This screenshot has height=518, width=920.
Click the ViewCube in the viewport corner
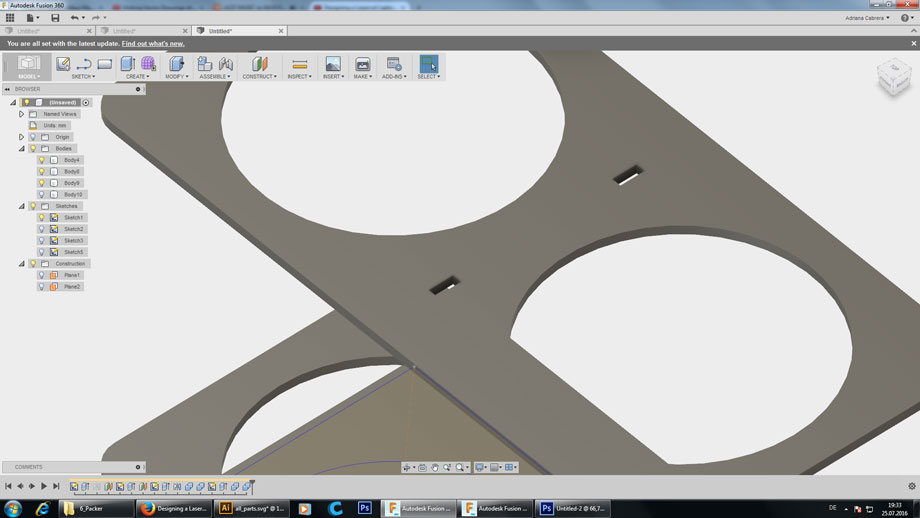pyautogui.click(x=894, y=79)
